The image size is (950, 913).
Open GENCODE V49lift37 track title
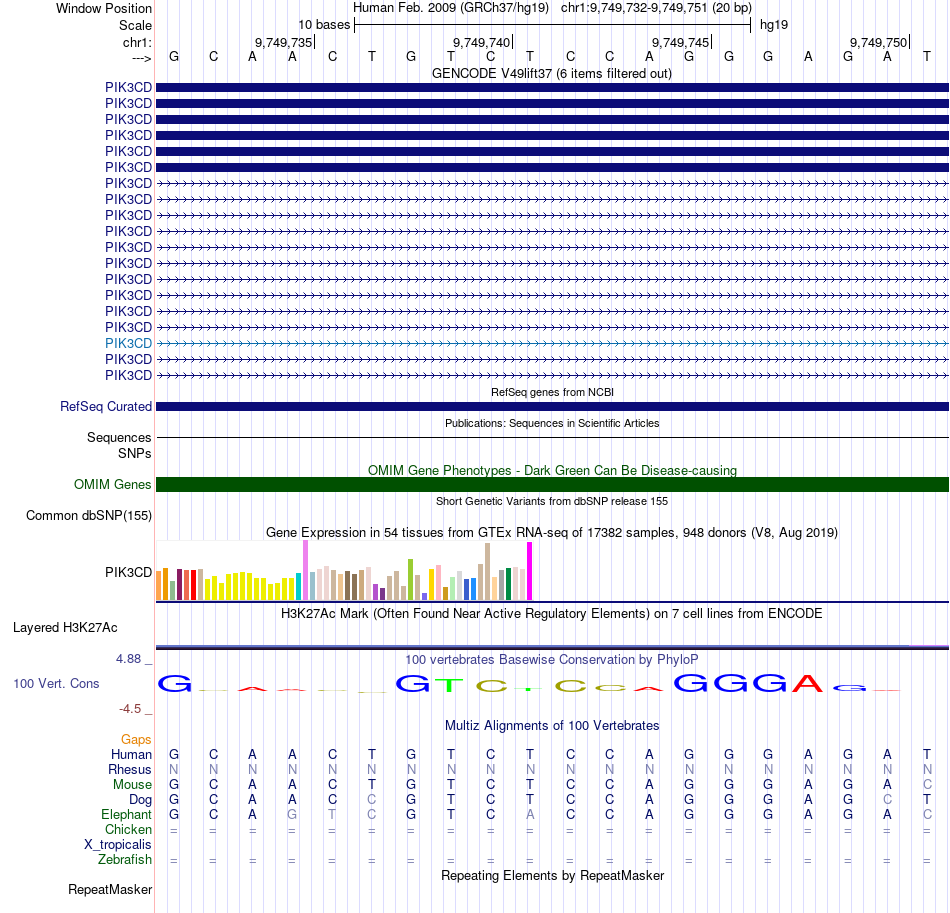(552, 74)
